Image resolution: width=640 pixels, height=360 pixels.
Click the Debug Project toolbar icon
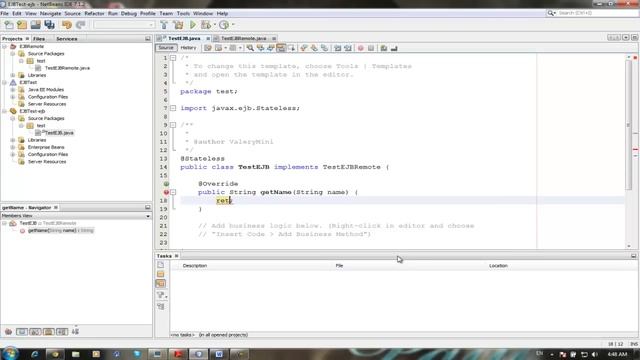point(206,25)
